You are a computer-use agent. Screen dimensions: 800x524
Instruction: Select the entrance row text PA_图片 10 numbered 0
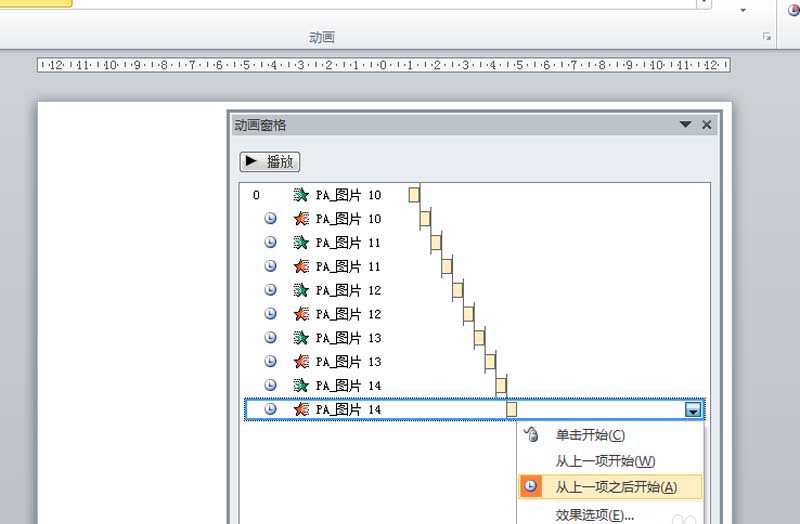[x=348, y=195]
